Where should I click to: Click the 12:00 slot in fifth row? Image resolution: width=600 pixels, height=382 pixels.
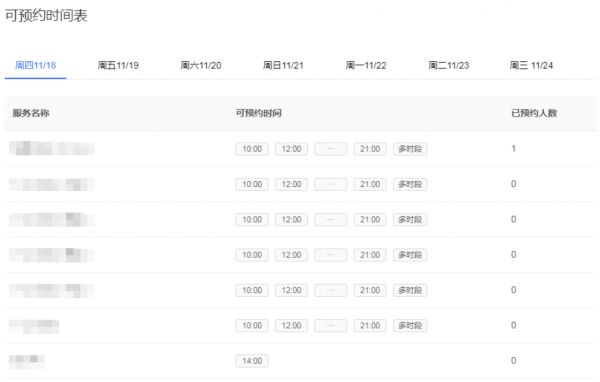(291, 290)
